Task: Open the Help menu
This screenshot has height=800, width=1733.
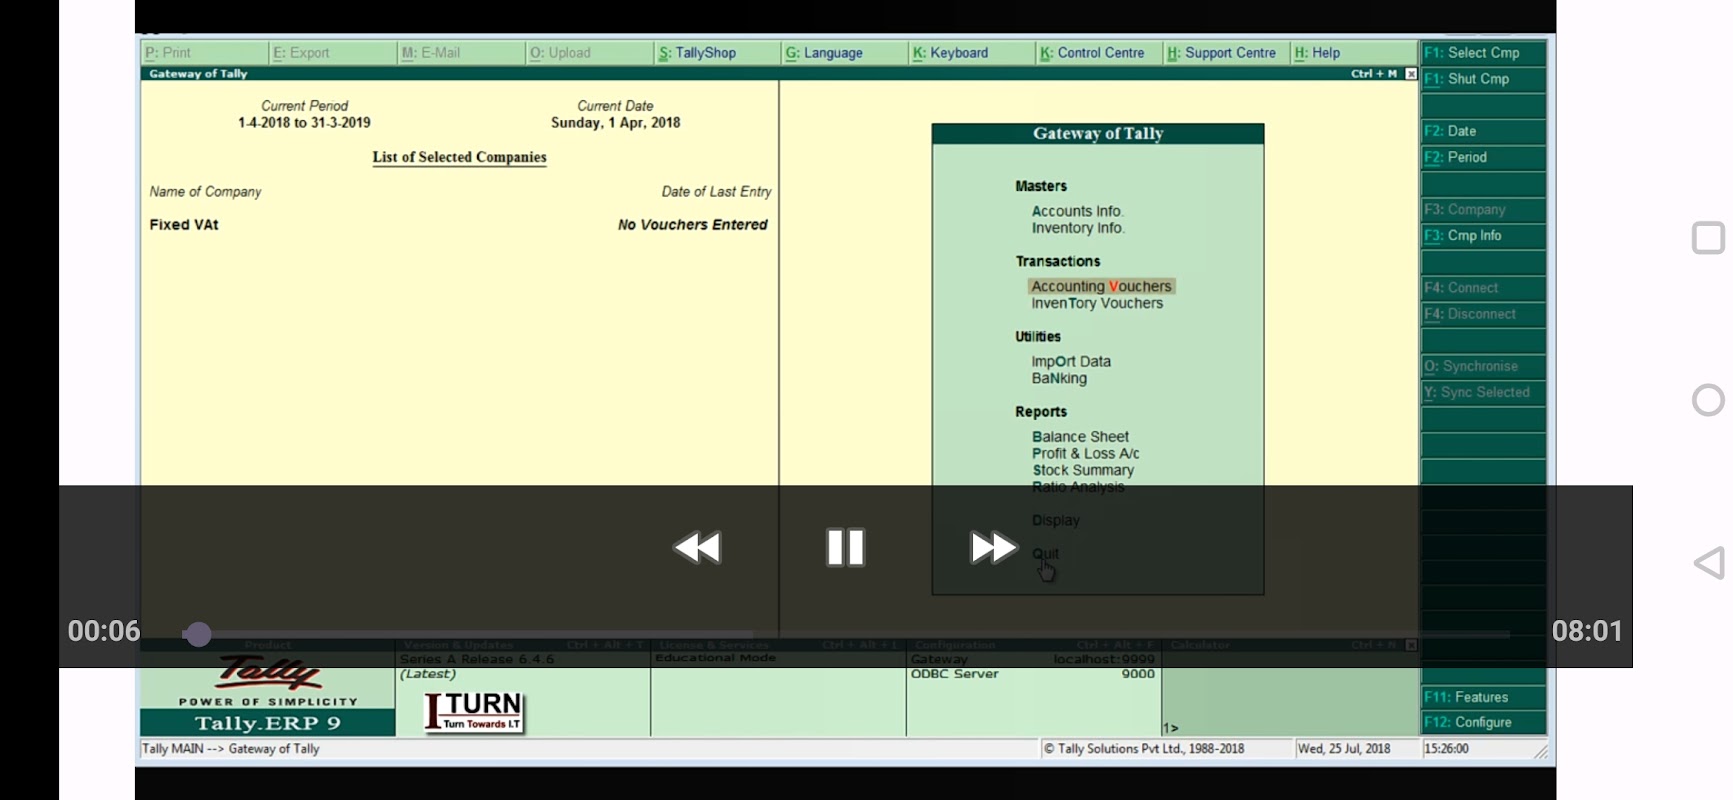Action: tap(1354, 53)
